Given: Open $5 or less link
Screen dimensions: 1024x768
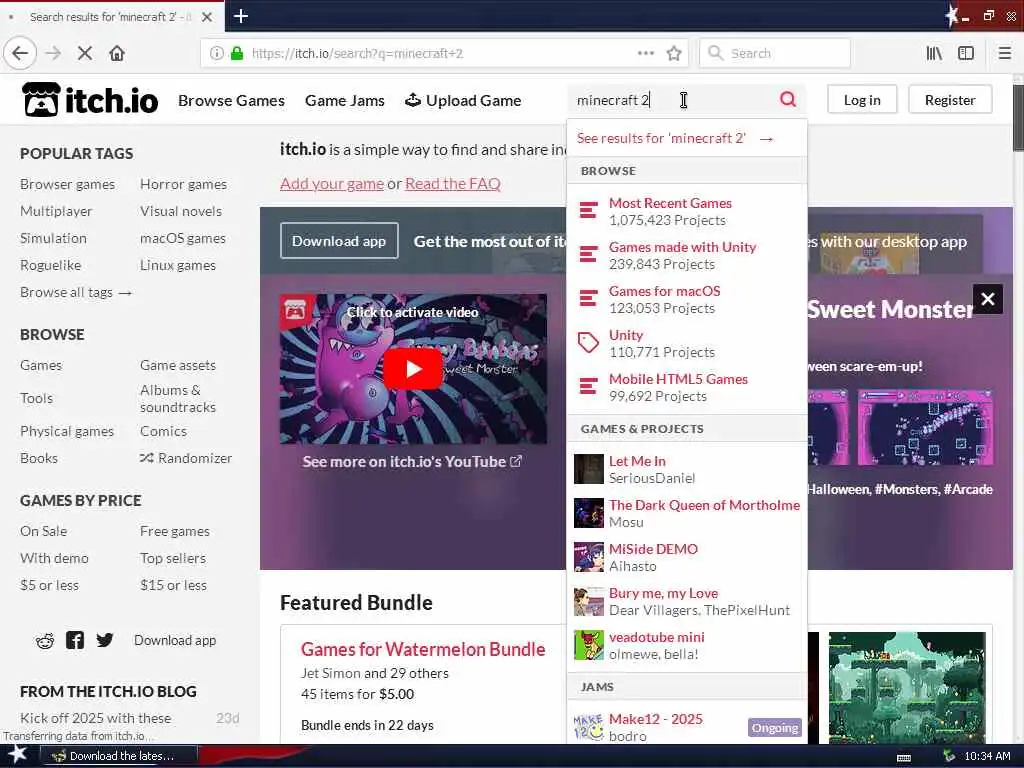Looking at the screenshot, I should point(49,585).
